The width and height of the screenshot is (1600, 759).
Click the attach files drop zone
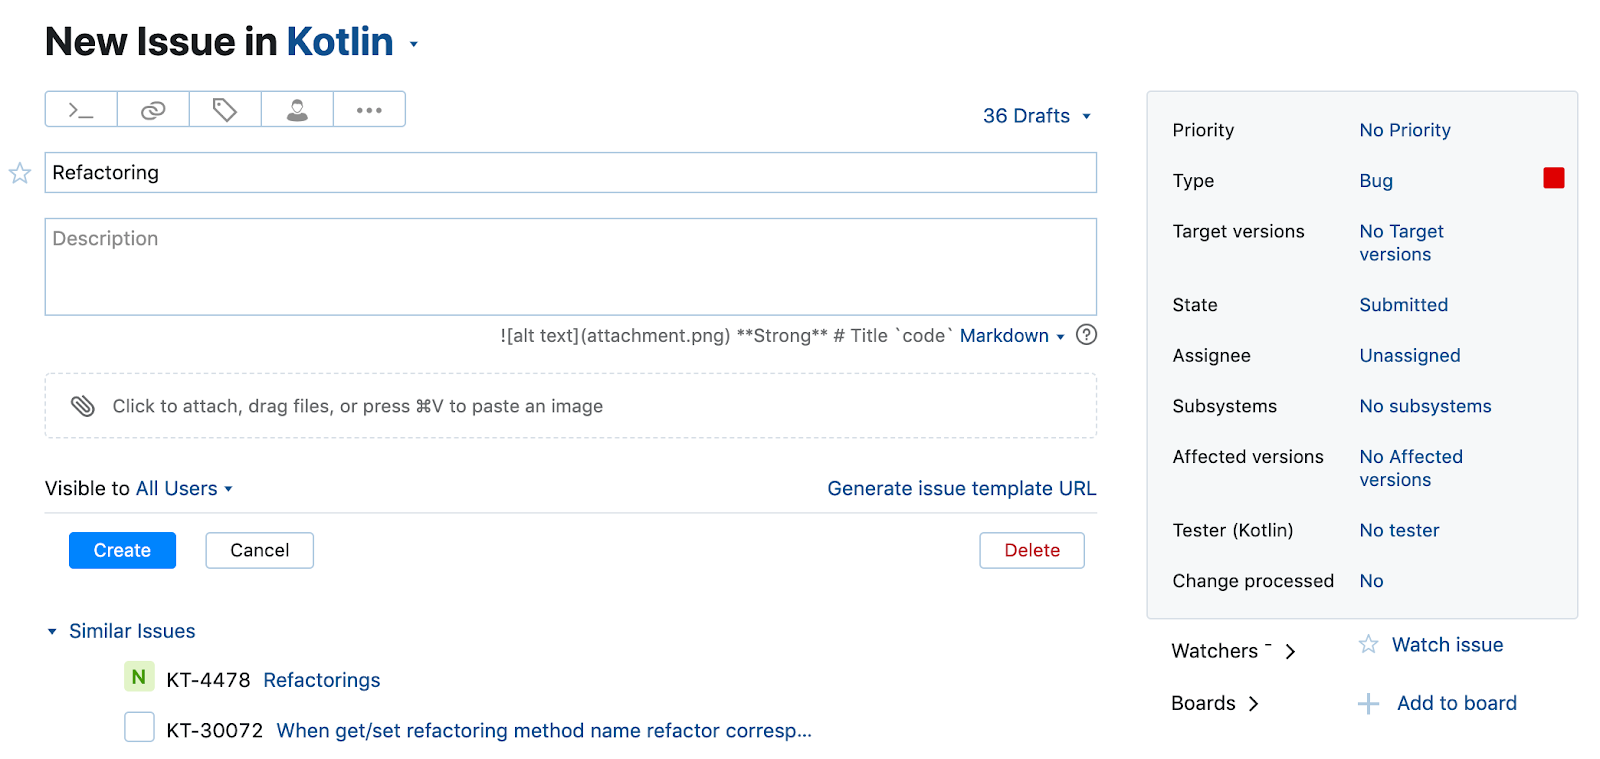(x=571, y=406)
